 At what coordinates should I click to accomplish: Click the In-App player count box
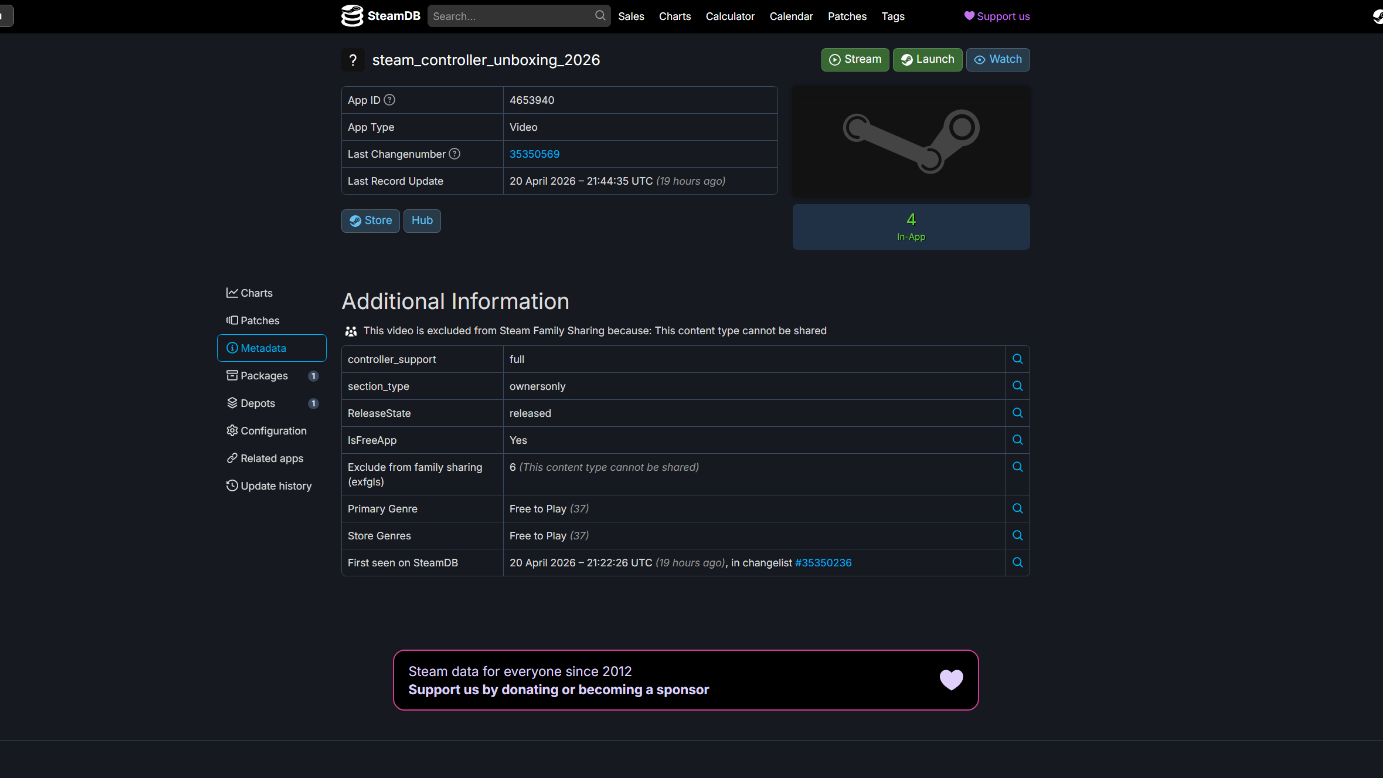pyautogui.click(x=911, y=227)
